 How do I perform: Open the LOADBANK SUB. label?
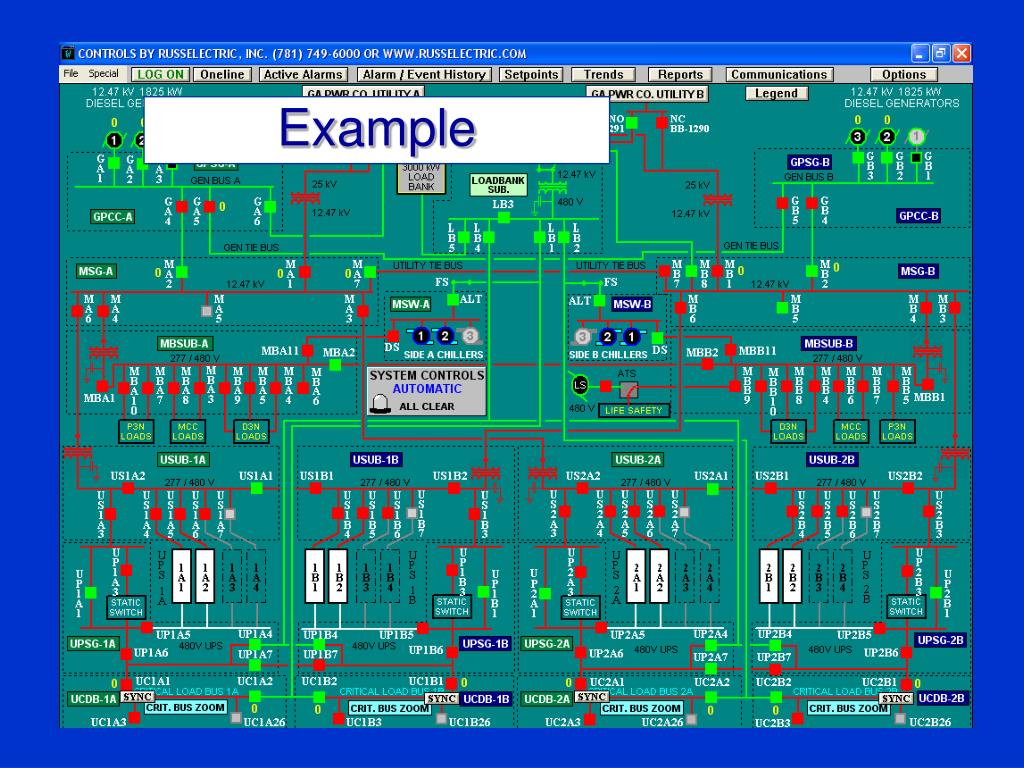tap(498, 185)
